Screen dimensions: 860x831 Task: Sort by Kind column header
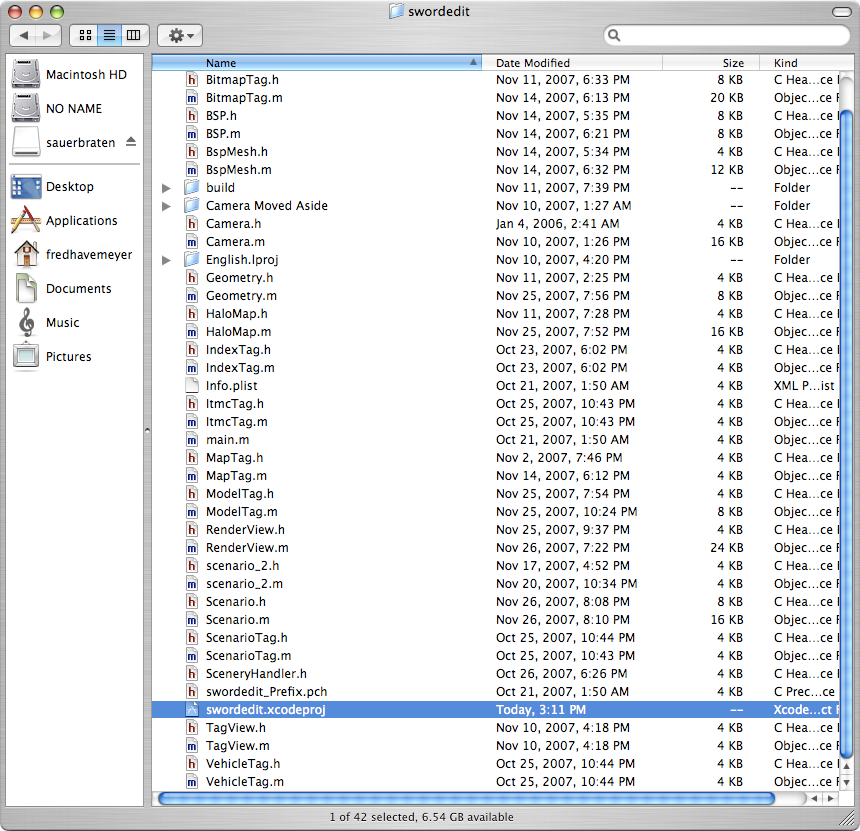[806, 63]
